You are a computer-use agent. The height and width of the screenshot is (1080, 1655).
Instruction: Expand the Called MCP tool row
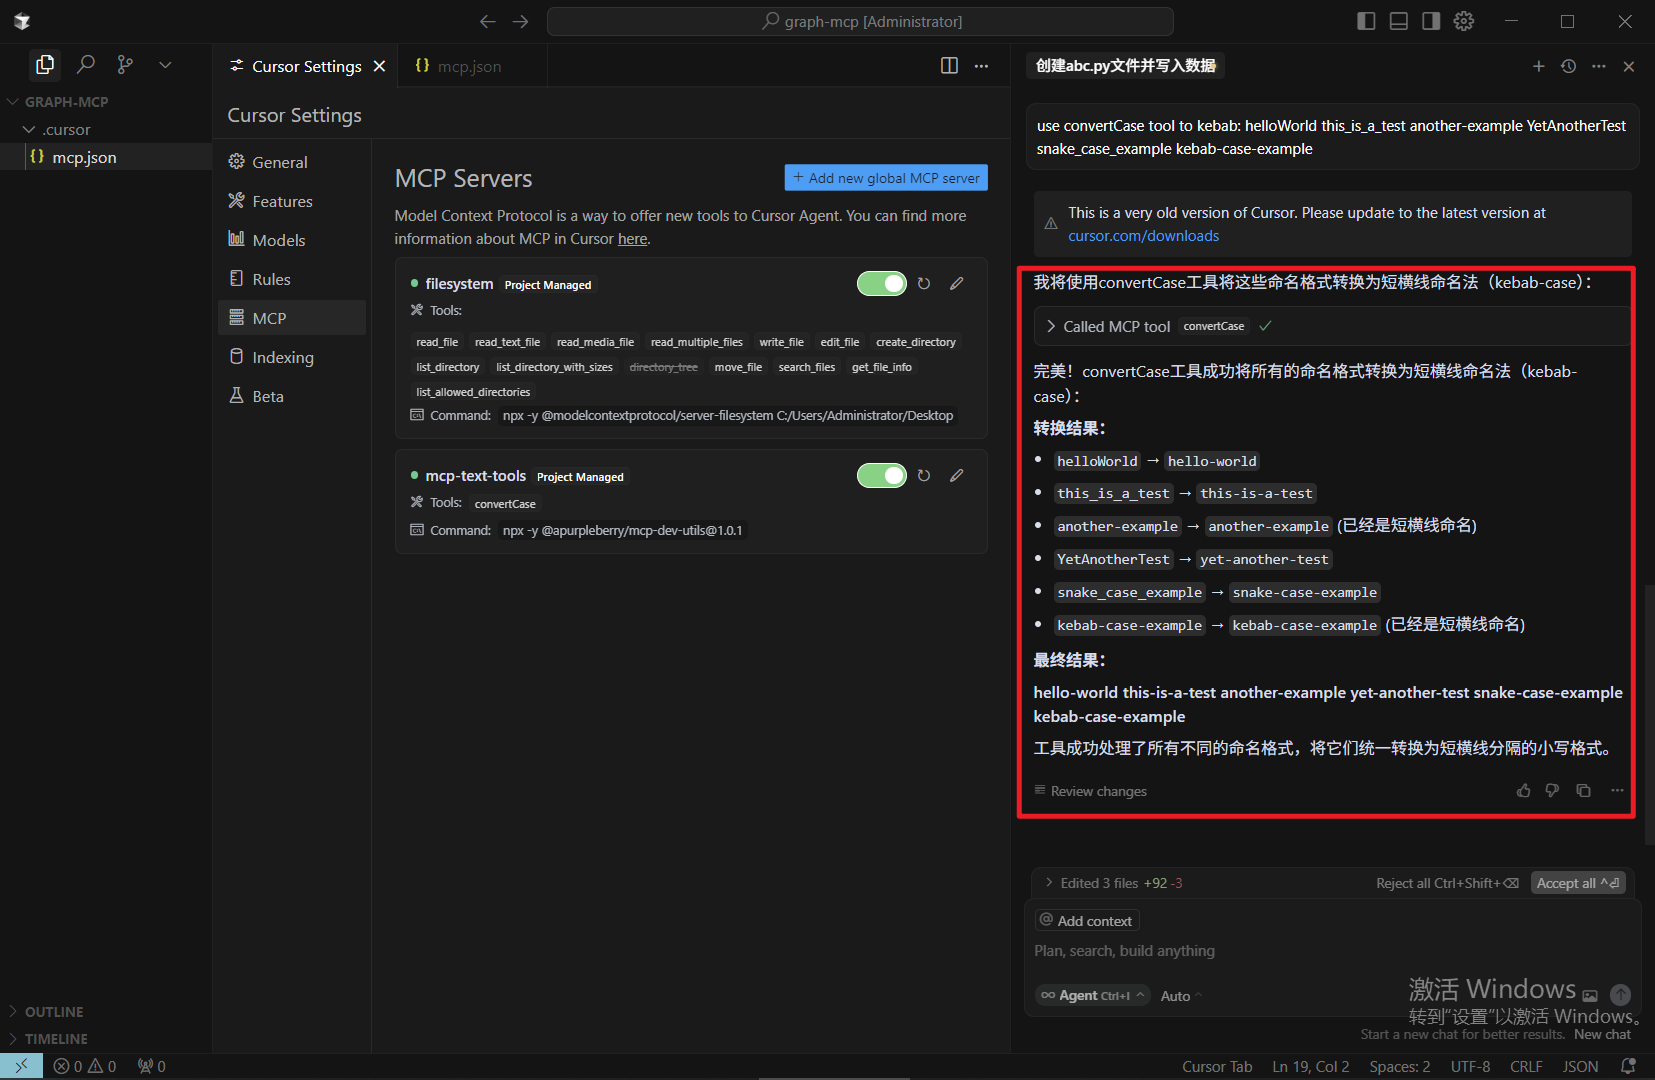pos(1330,326)
